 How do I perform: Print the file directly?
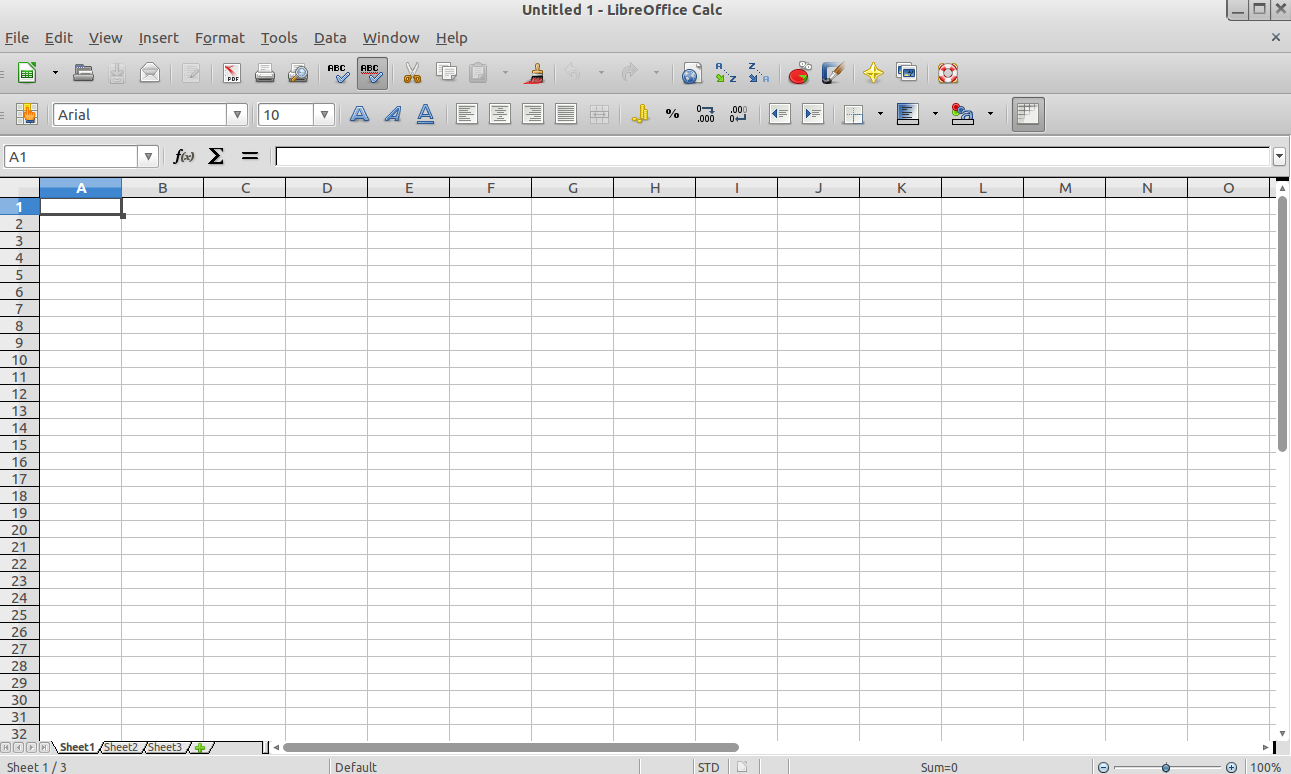click(x=265, y=73)
